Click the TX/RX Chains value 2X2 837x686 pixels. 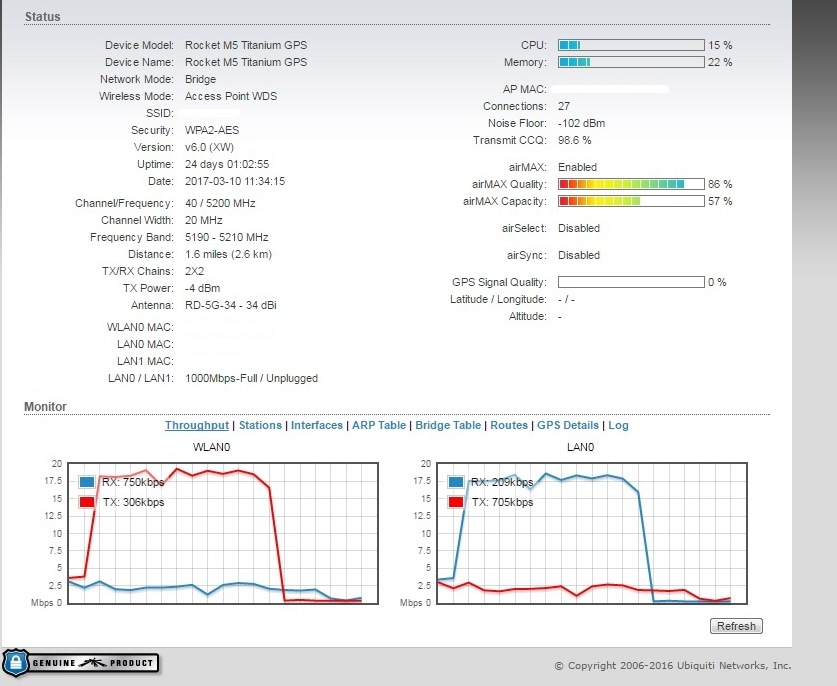point(194,272)
